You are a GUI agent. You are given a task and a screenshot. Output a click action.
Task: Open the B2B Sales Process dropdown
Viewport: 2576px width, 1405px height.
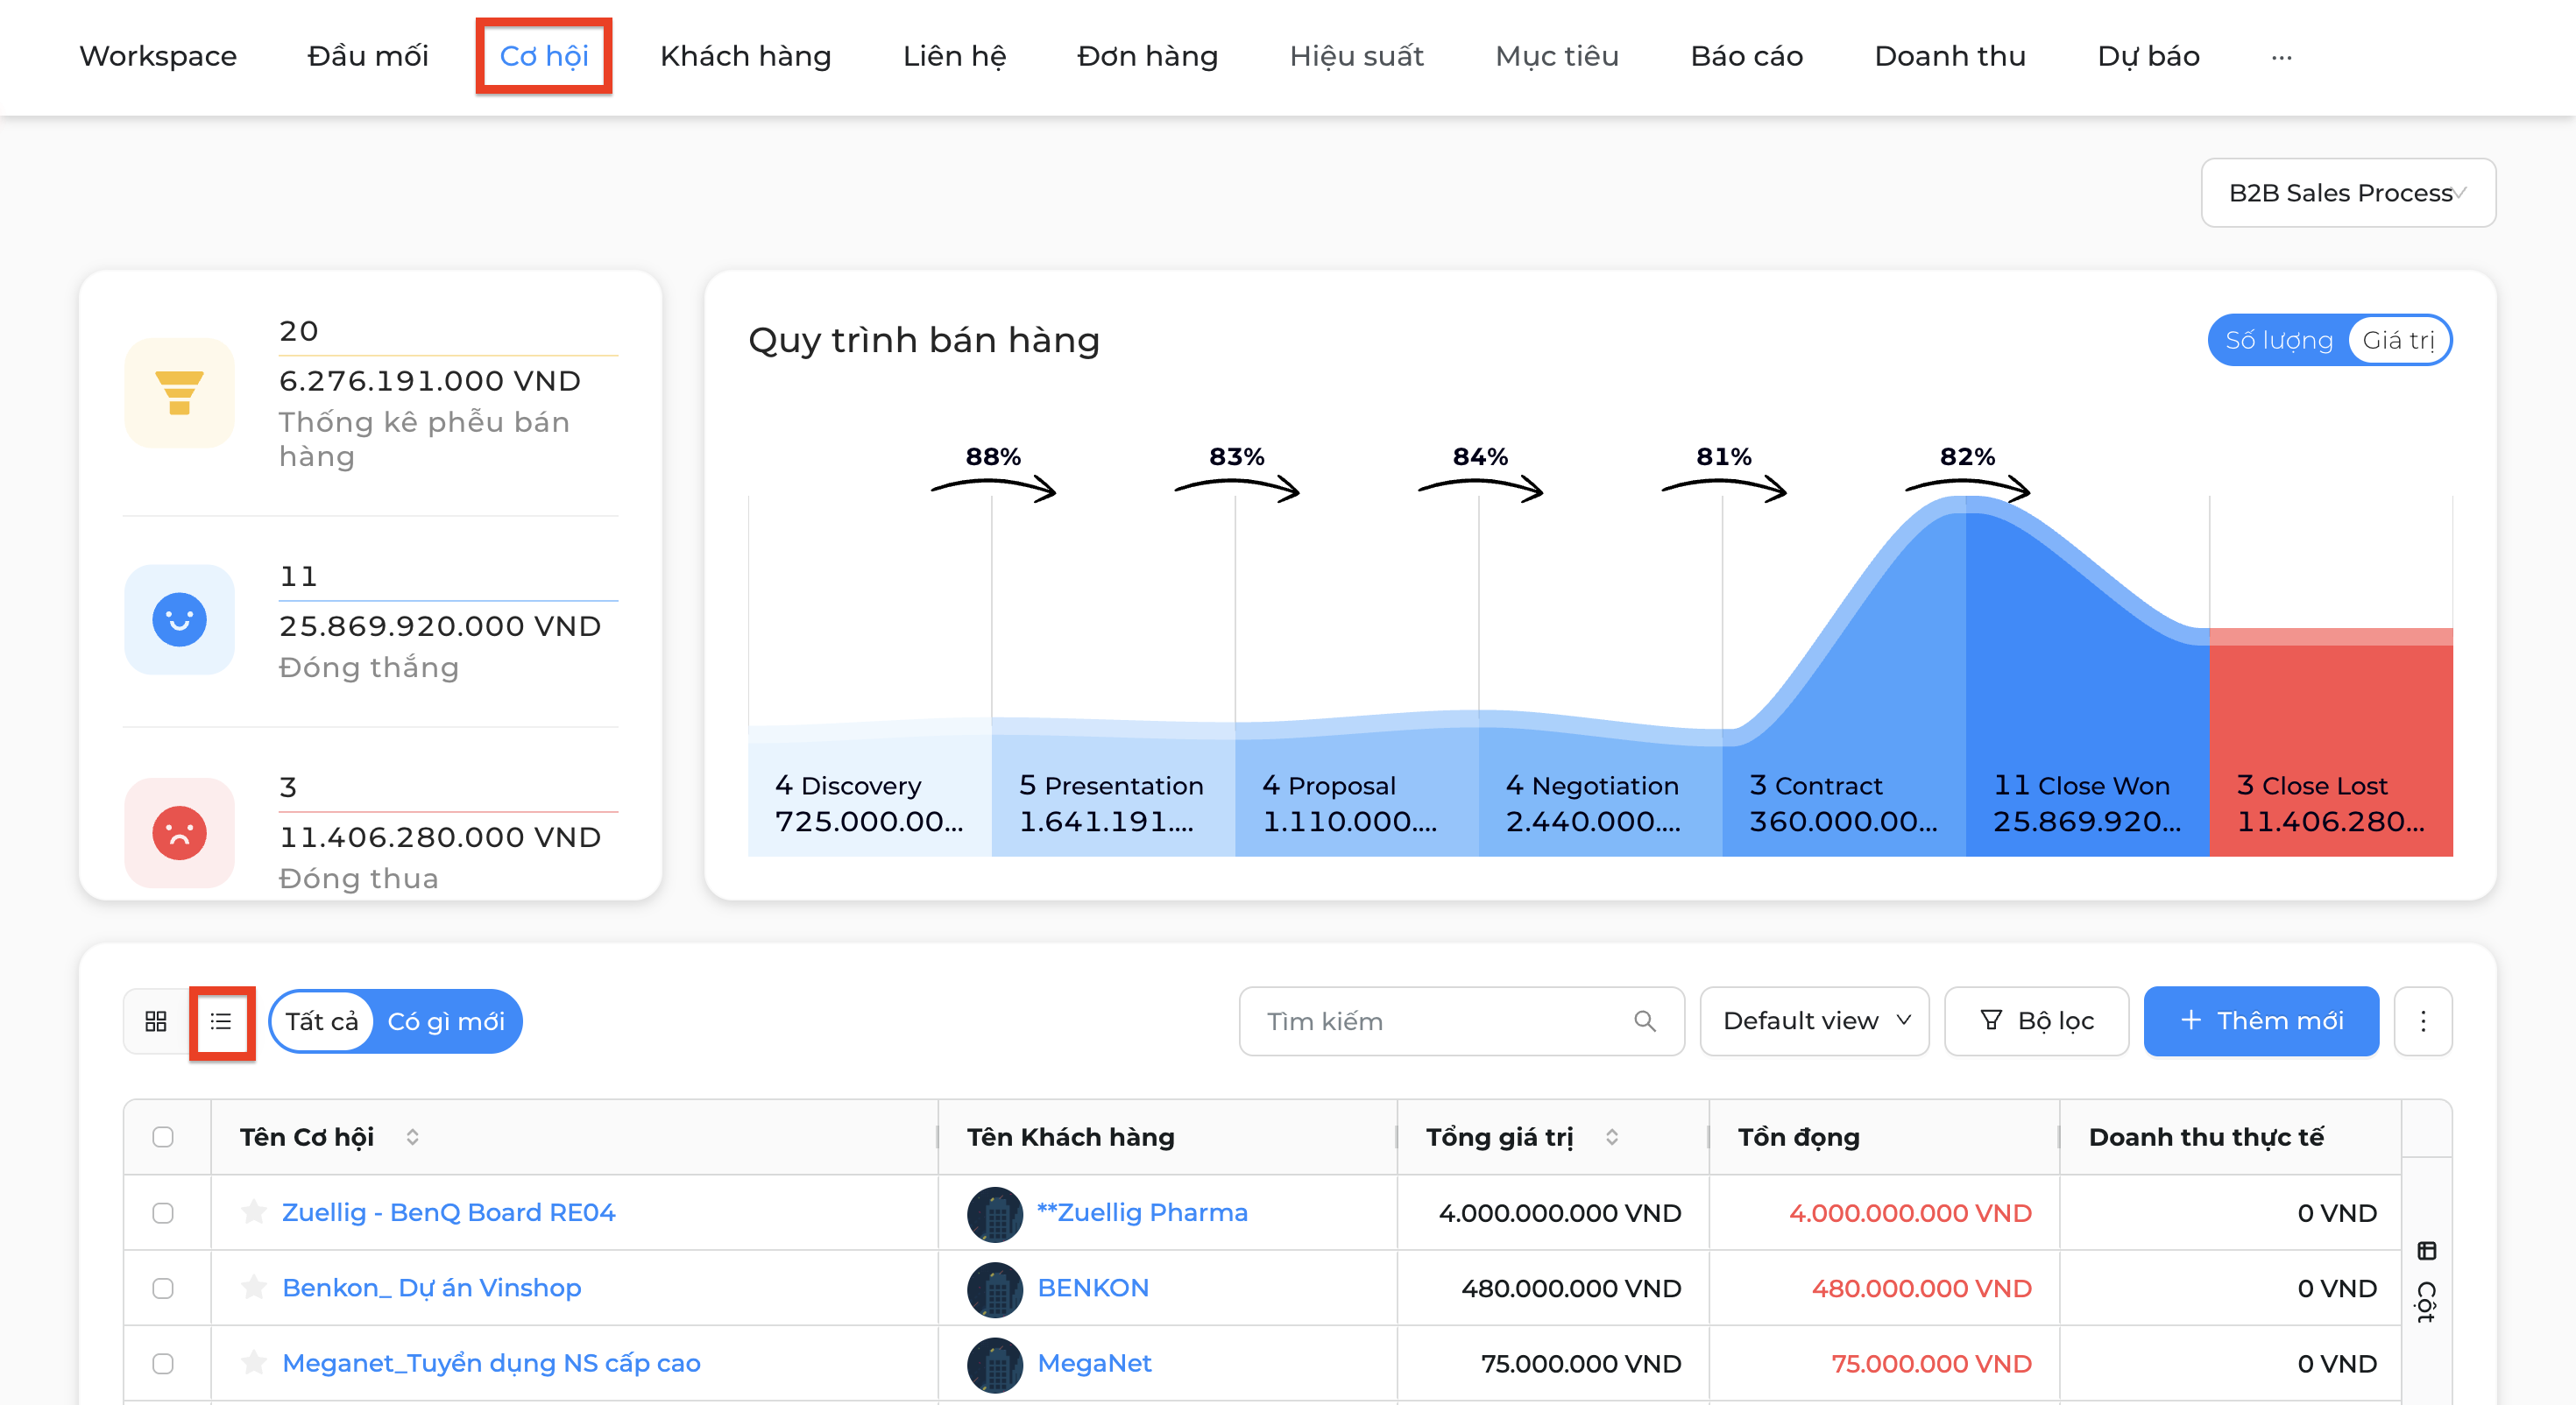[x=2348, y=193]
